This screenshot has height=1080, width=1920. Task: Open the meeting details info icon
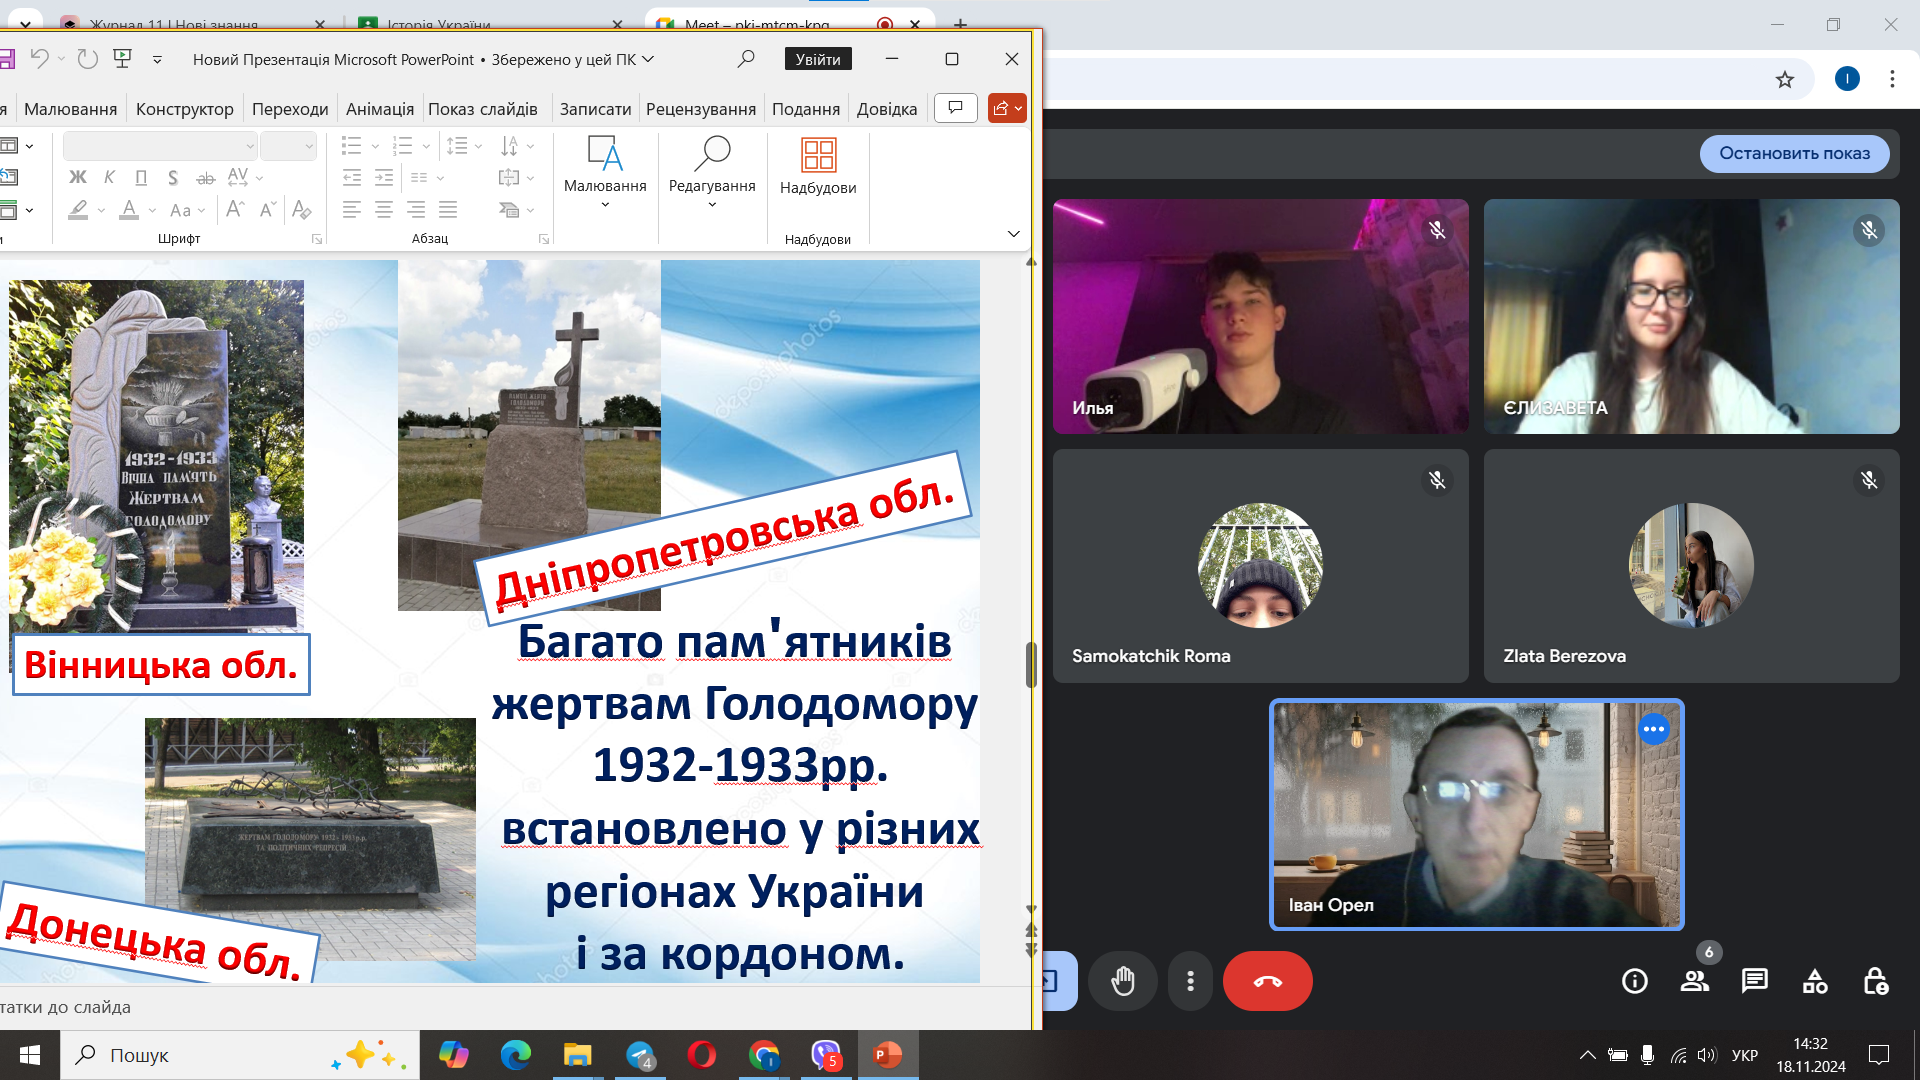click(x=1634, y=981)
